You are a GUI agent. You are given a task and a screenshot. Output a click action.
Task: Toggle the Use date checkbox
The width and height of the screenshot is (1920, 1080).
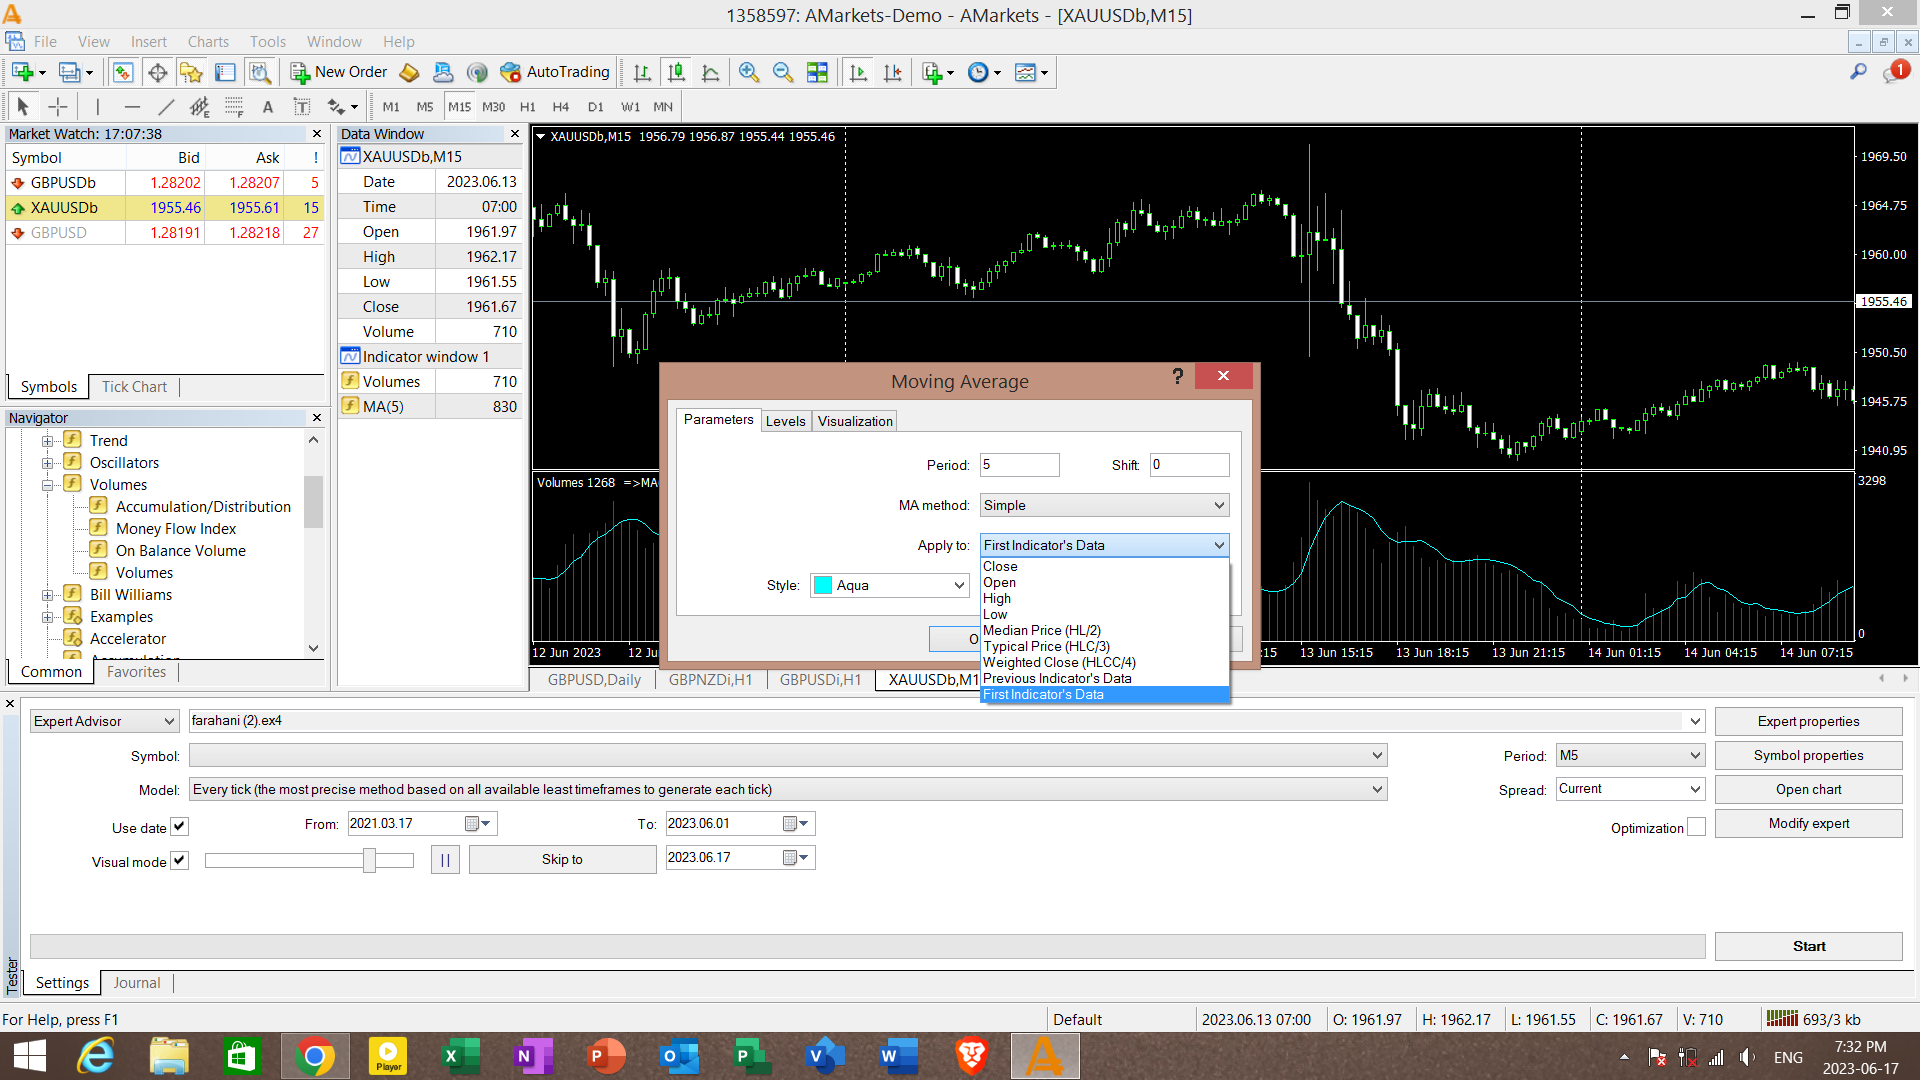pyautogui.click(x=179, y=827)
